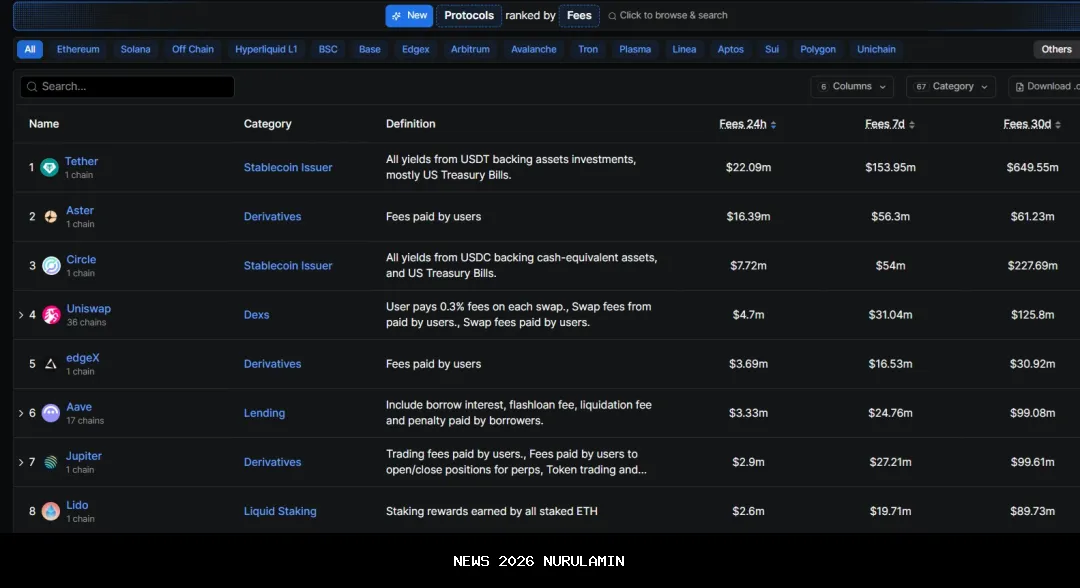The width and height of the screenshot is (1080, 588).
Task: Open the Category filter dropdown
Action: [951, 87]
